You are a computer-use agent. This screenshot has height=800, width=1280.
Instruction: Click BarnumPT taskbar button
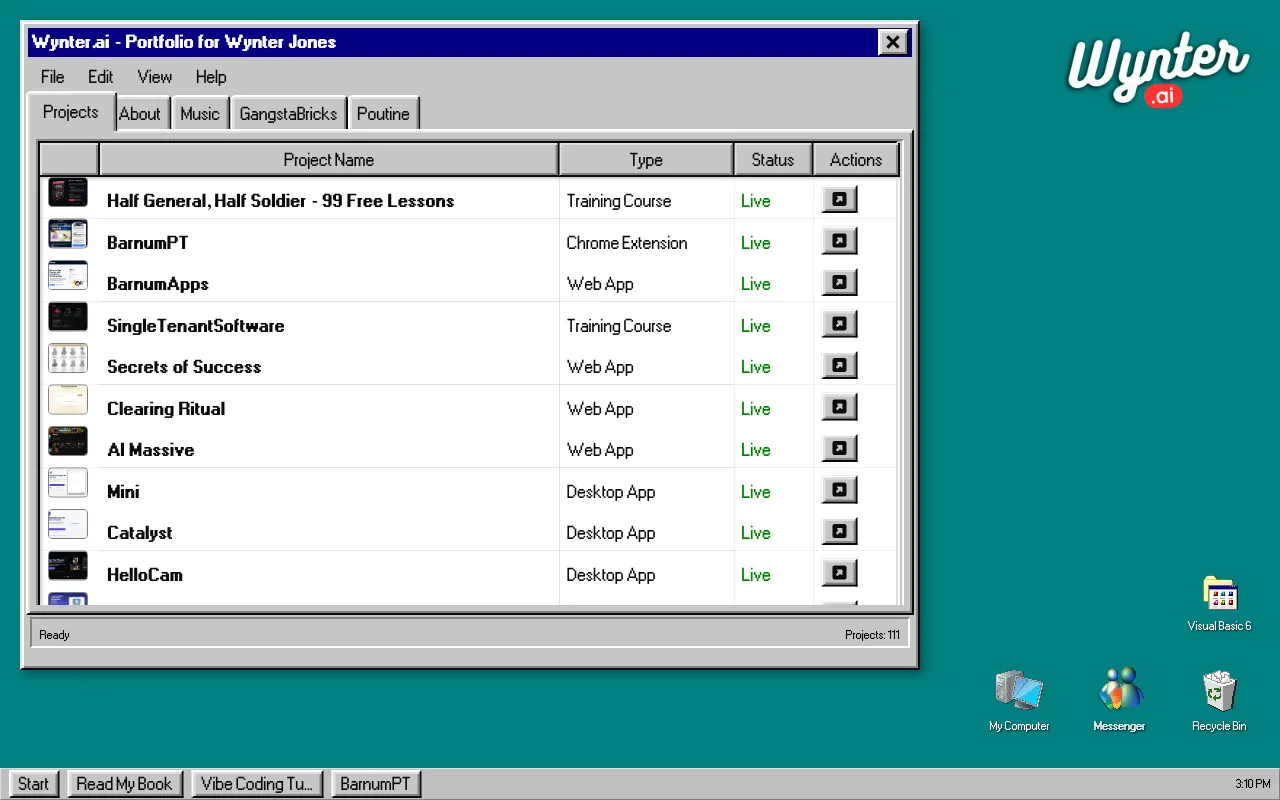tap(375, 784)
